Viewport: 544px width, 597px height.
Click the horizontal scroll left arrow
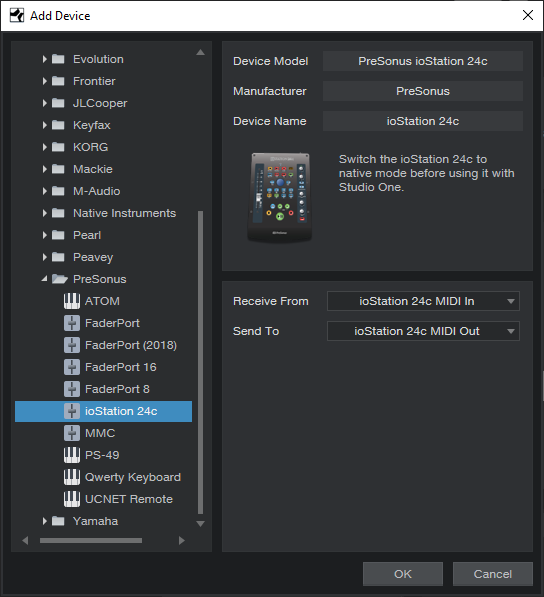coord(26,540)
